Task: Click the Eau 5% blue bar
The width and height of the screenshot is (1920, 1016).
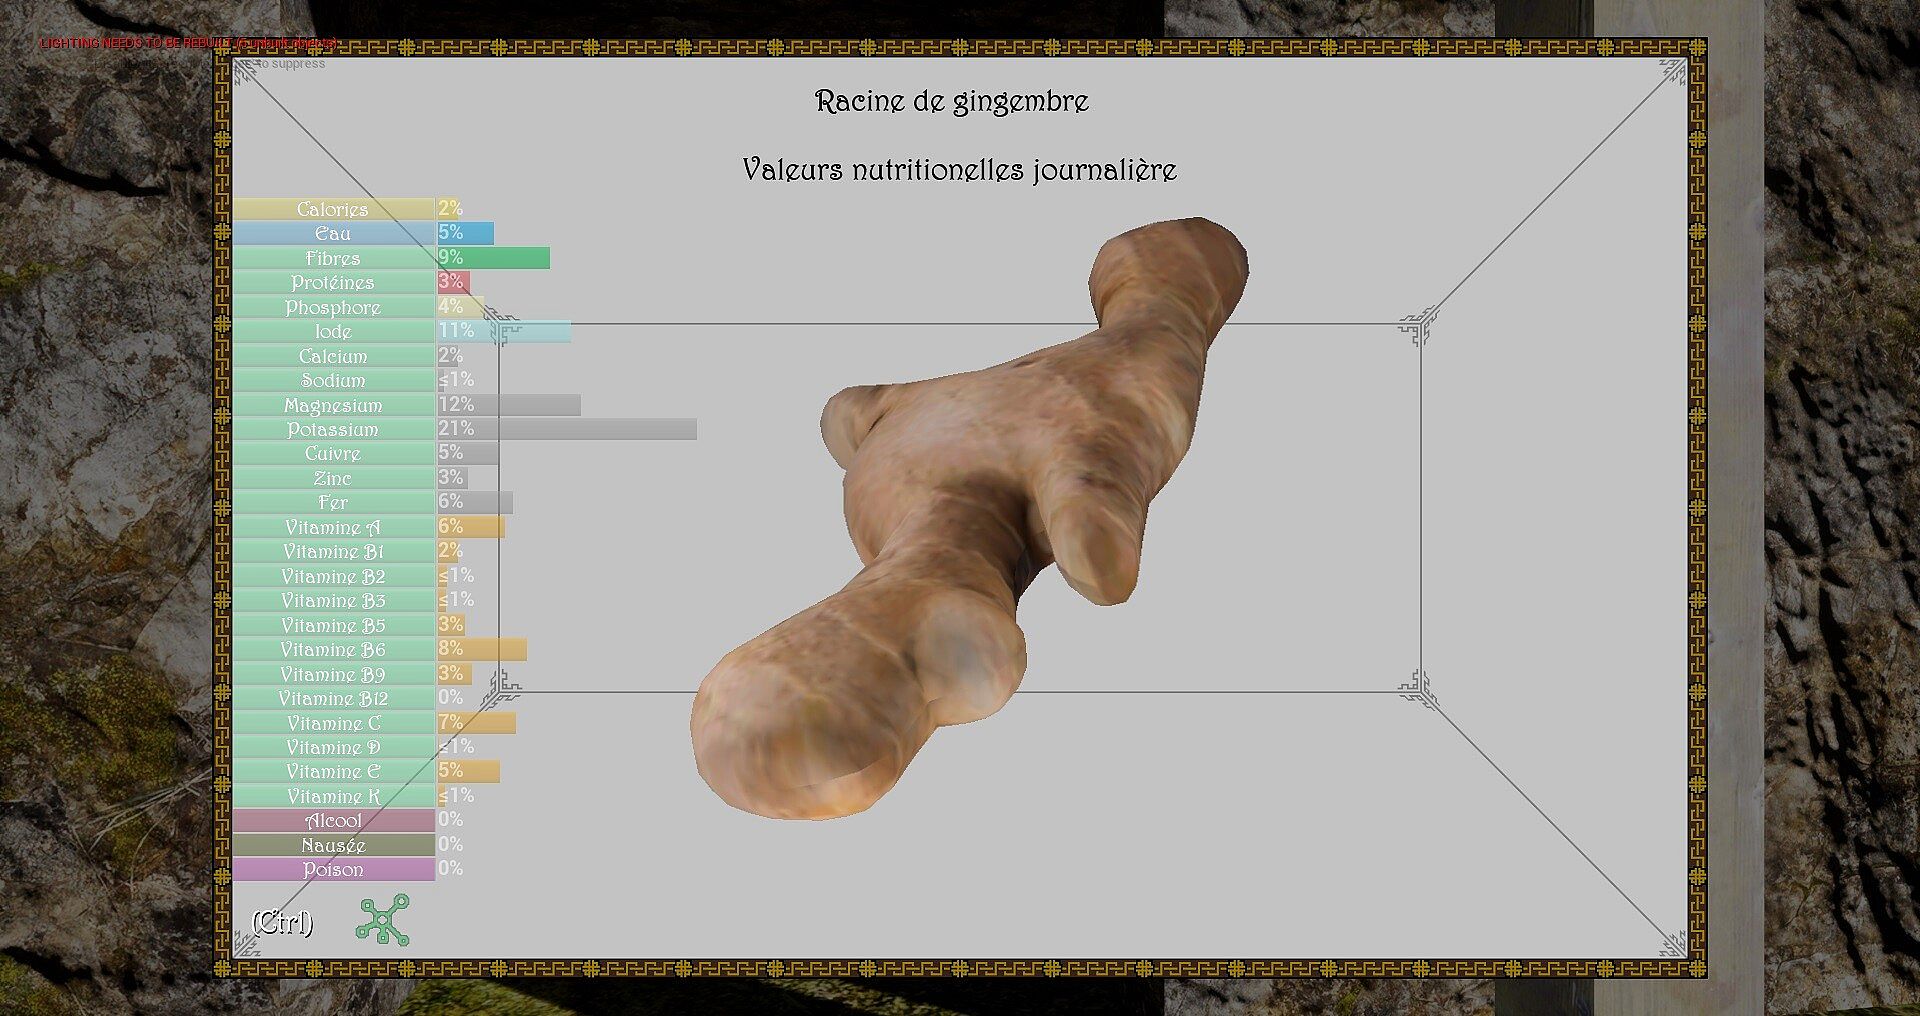Action: tap(465, 233)
